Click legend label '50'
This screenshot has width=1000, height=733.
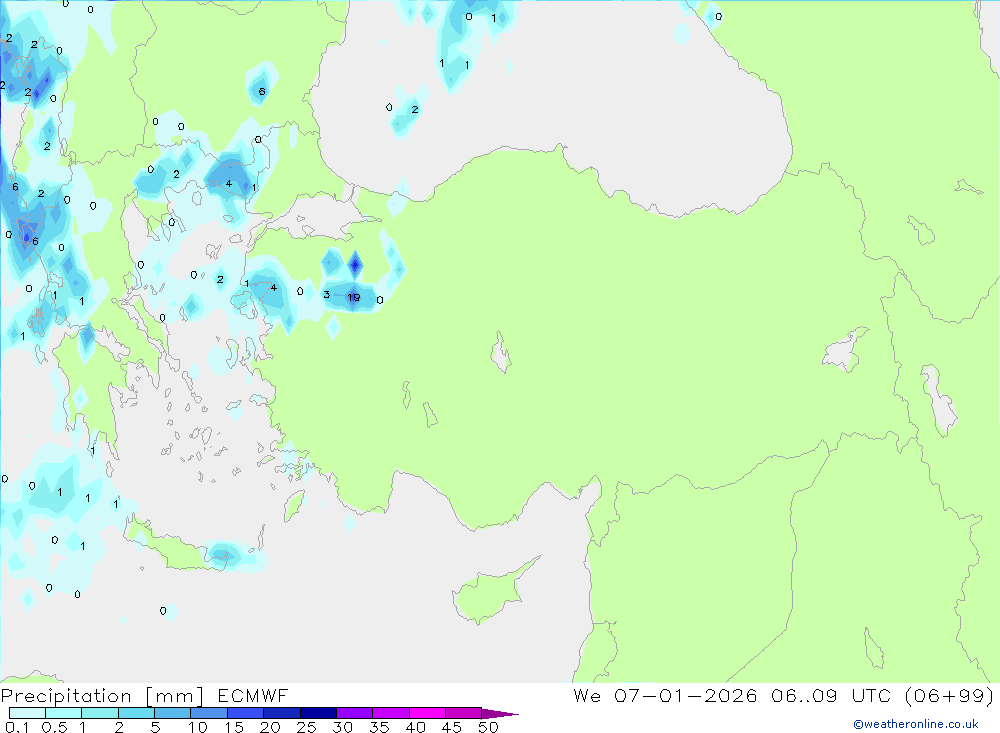click(488, 727)
